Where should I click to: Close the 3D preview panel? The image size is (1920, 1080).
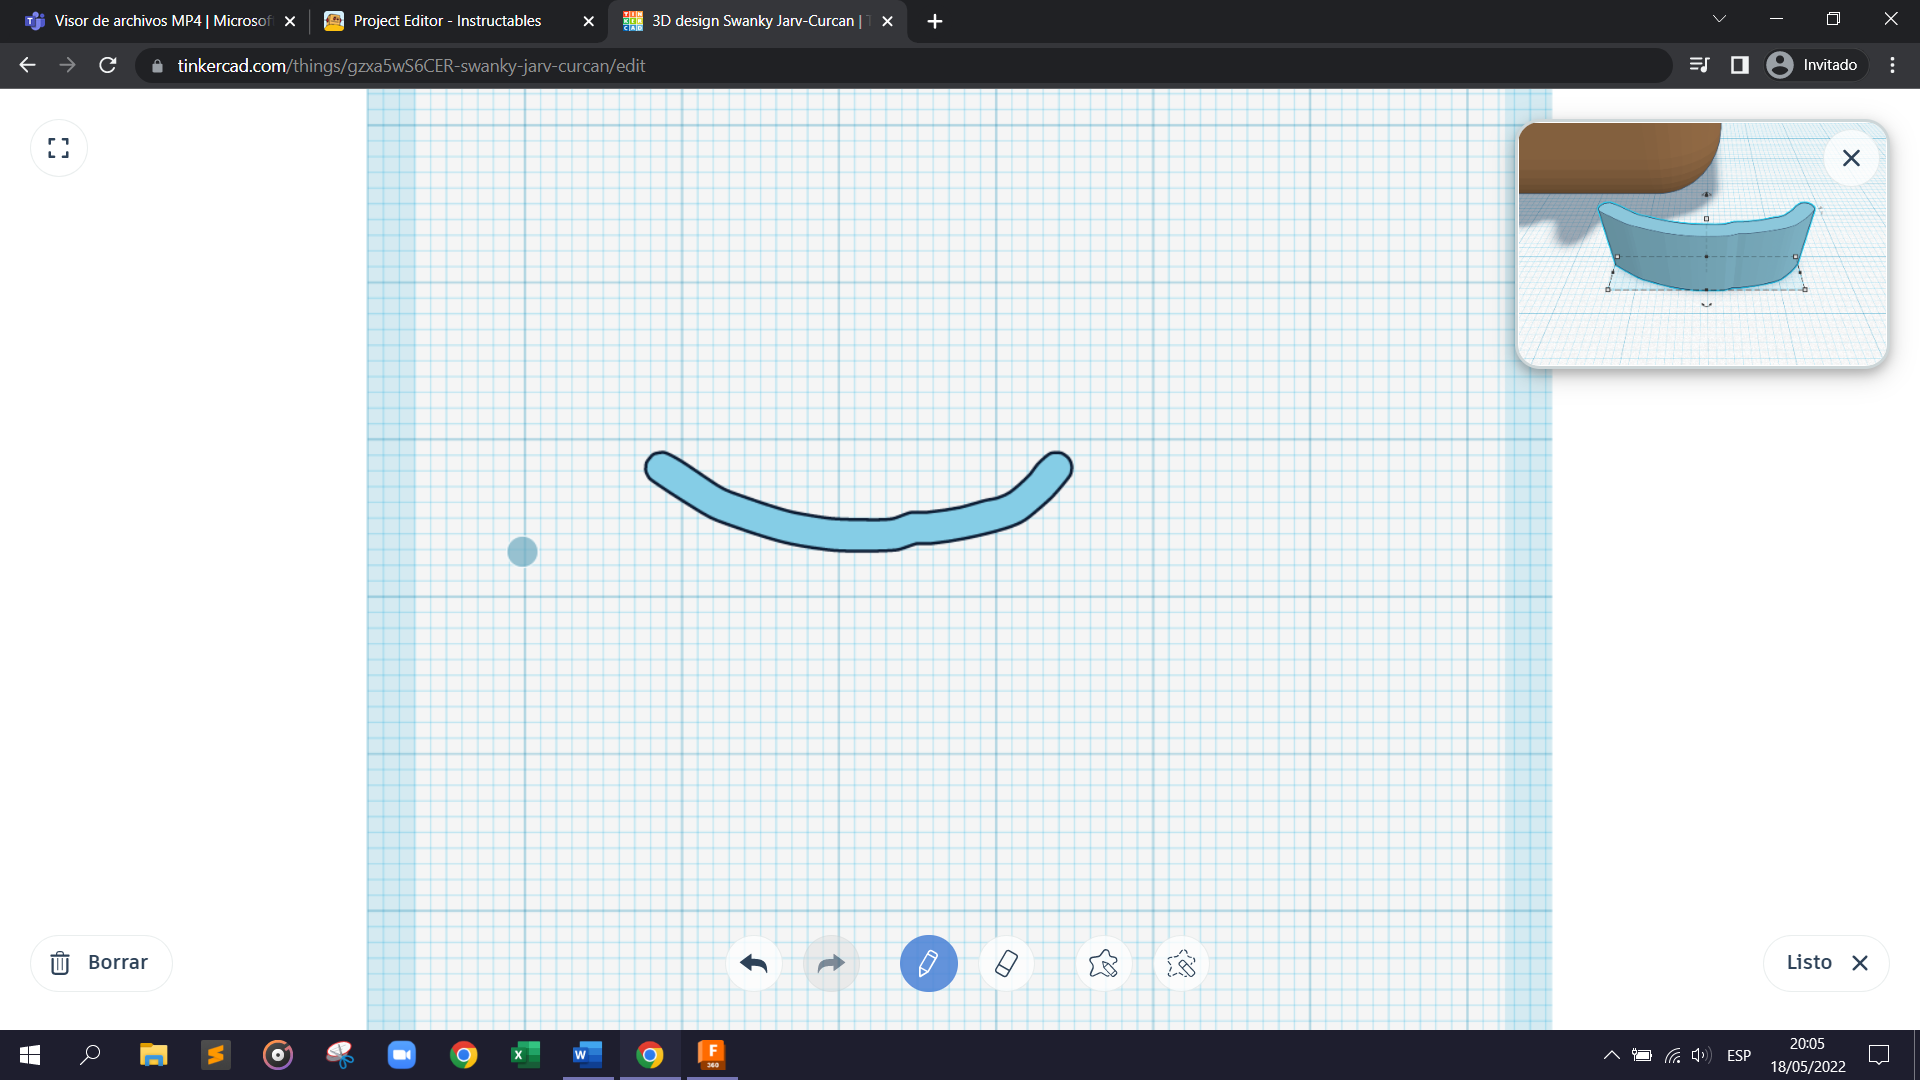(1851, 158)
